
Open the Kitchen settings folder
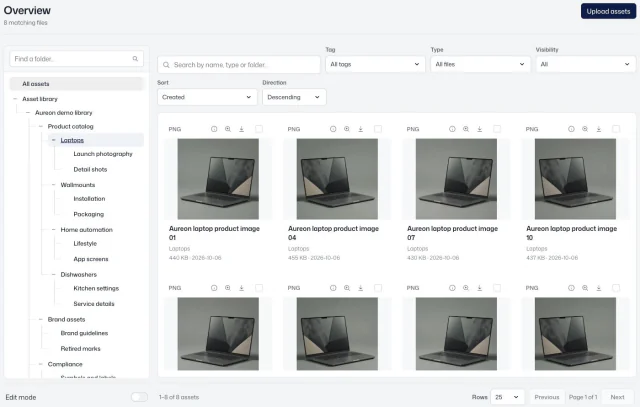96,288
